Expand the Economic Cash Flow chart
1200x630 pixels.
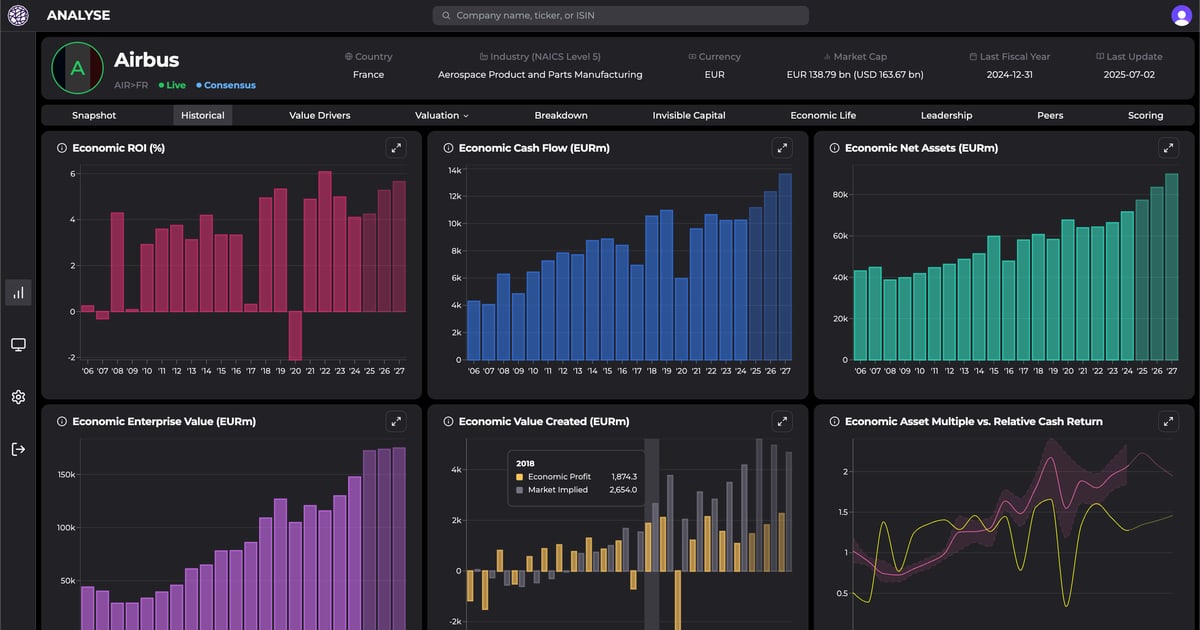[x=782, y=148]
